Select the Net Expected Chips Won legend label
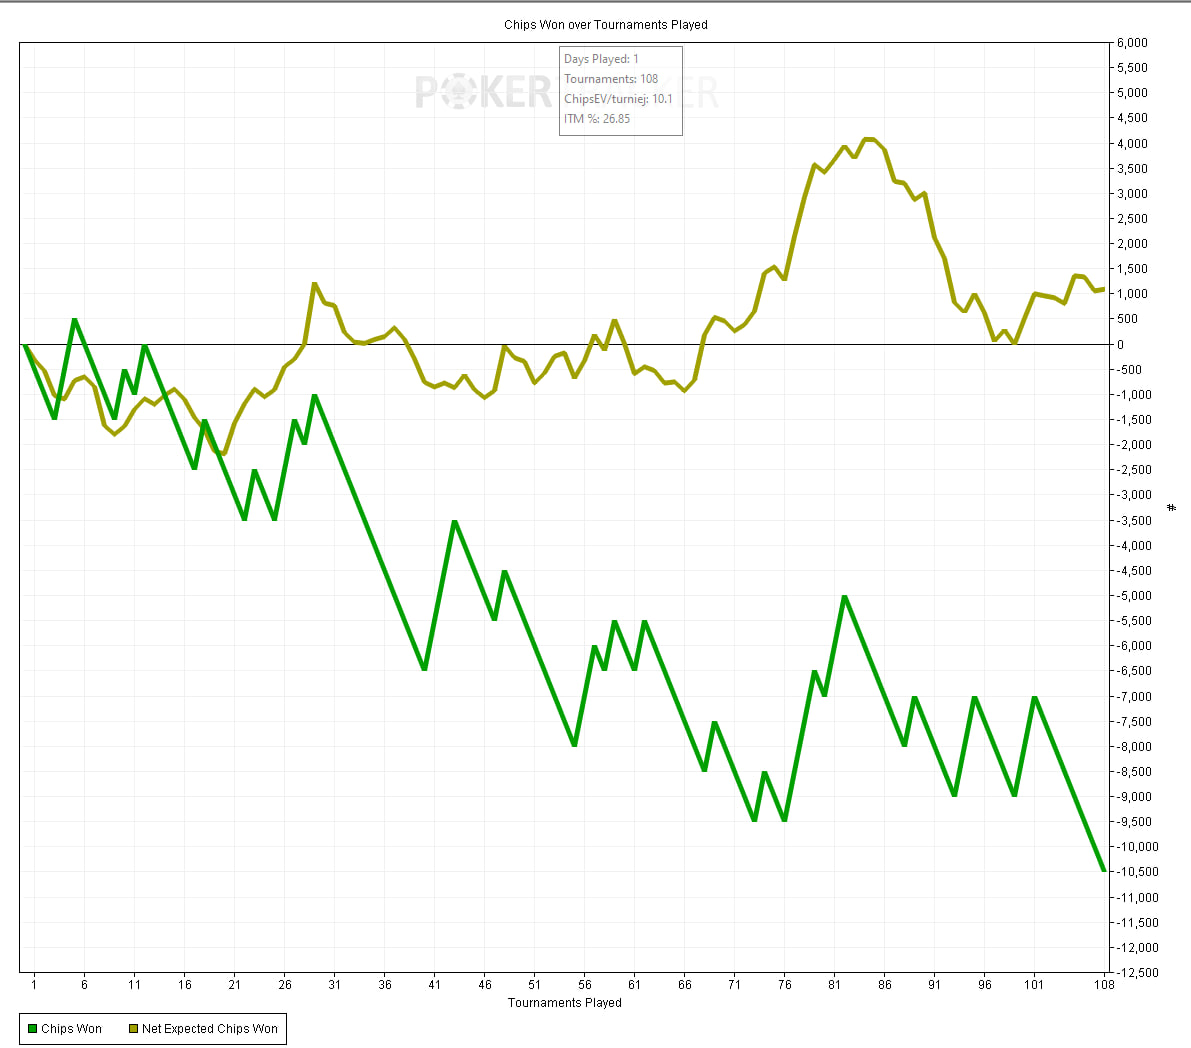The image size is (1191, 1048). (x=209, y=1029)
